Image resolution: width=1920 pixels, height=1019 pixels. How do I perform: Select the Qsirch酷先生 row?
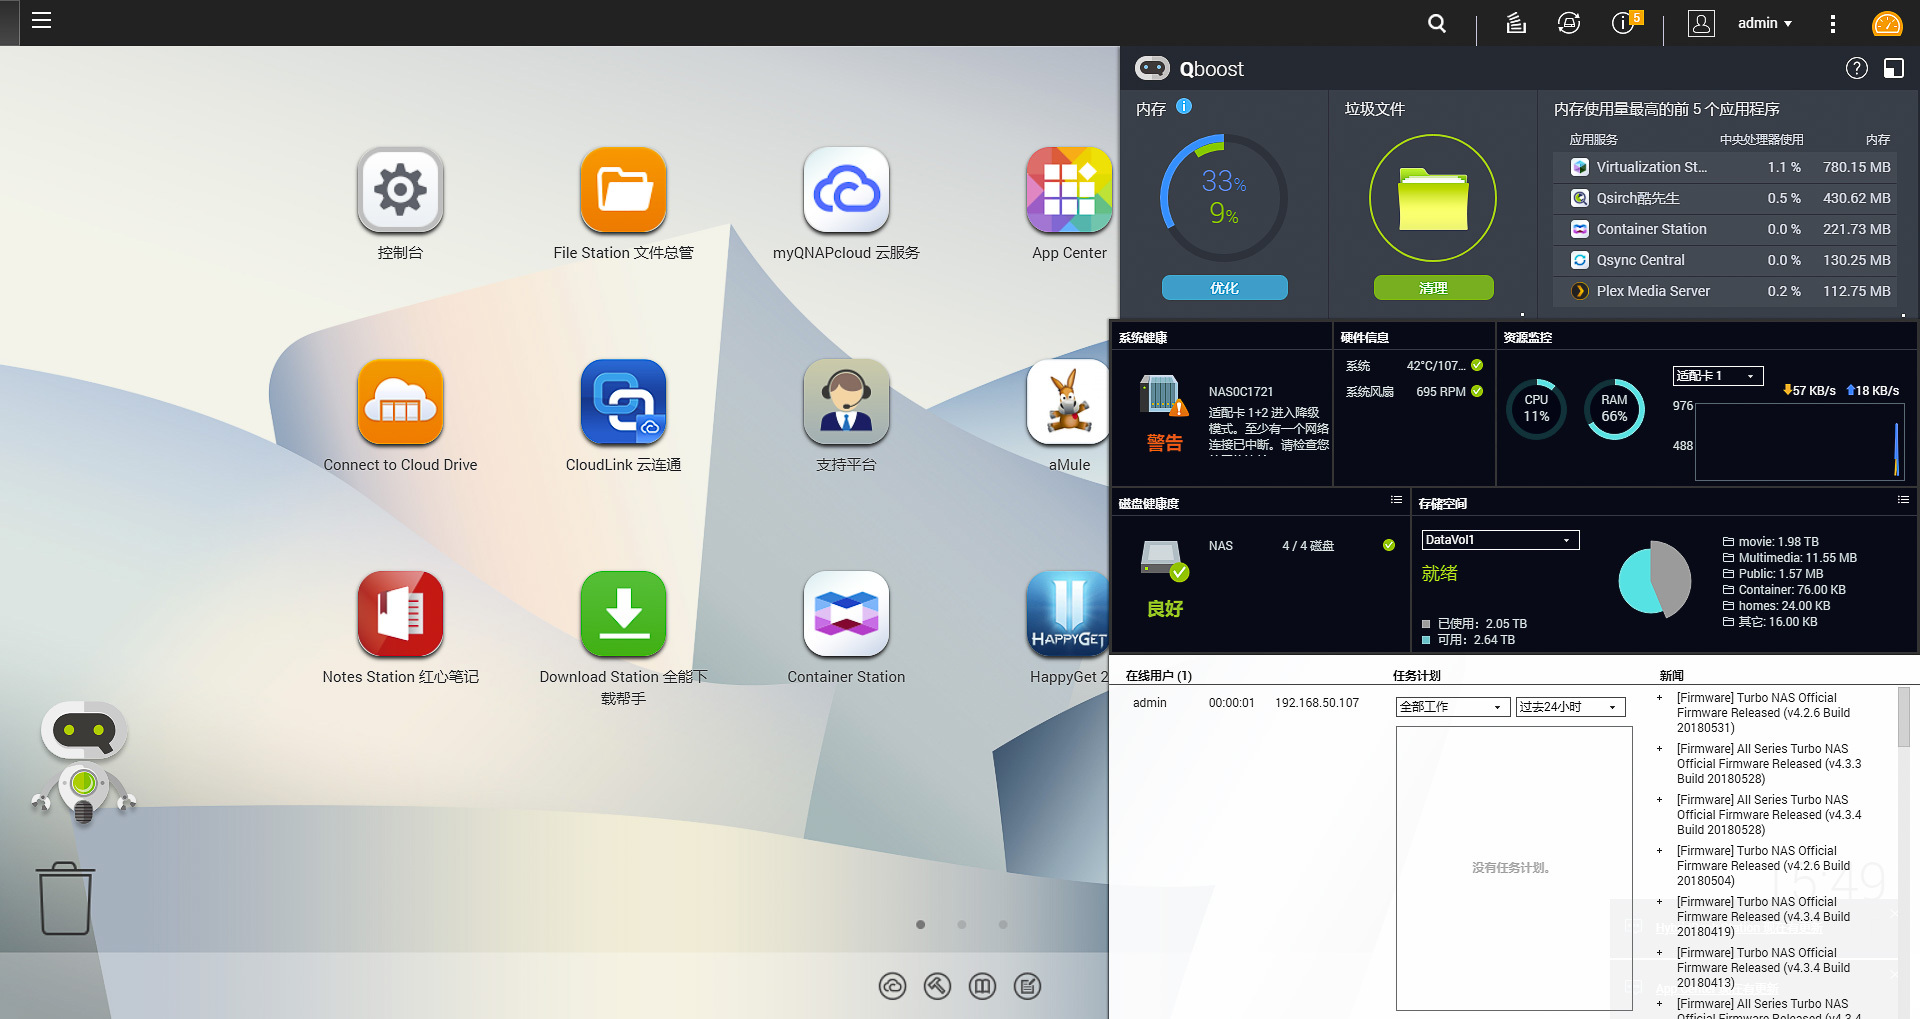(x=1724, y=198)
